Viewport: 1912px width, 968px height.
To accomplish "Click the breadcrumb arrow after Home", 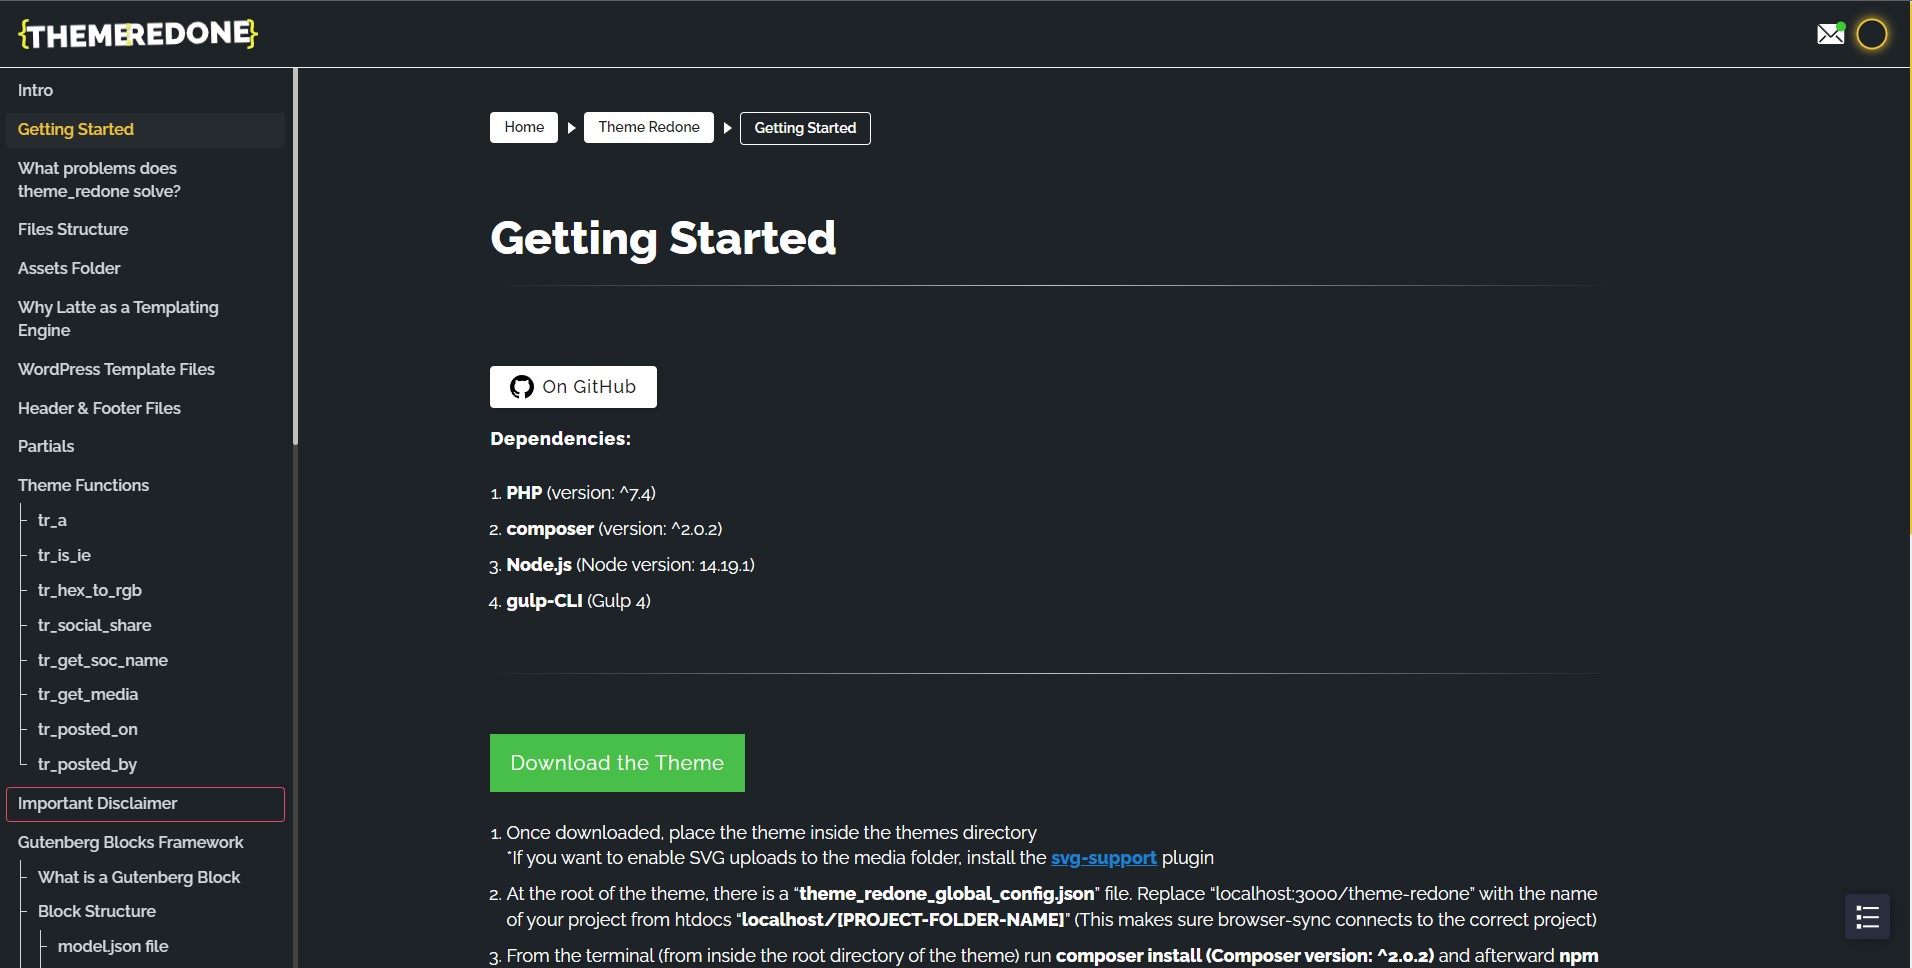I will click(x=571, y=127).
